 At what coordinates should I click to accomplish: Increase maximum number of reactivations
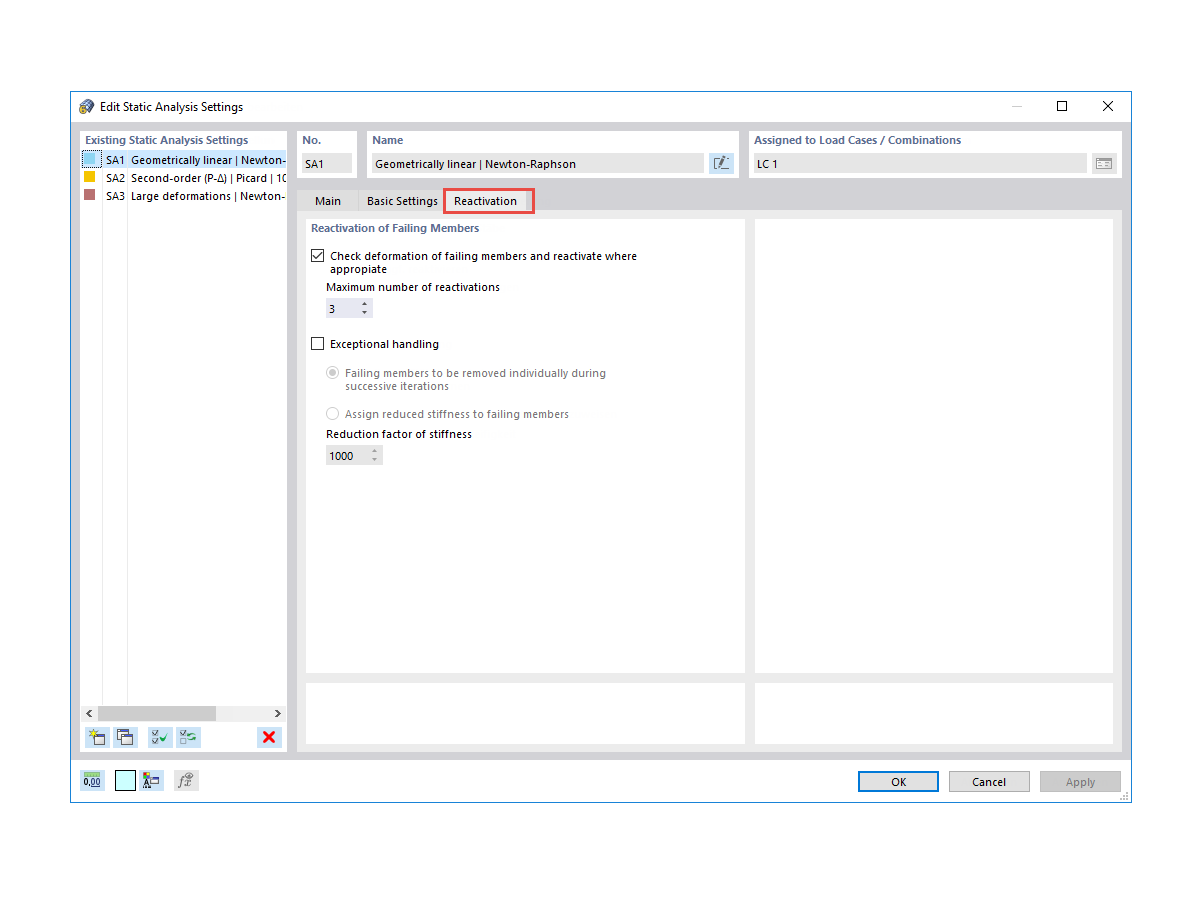click(365, 304)
